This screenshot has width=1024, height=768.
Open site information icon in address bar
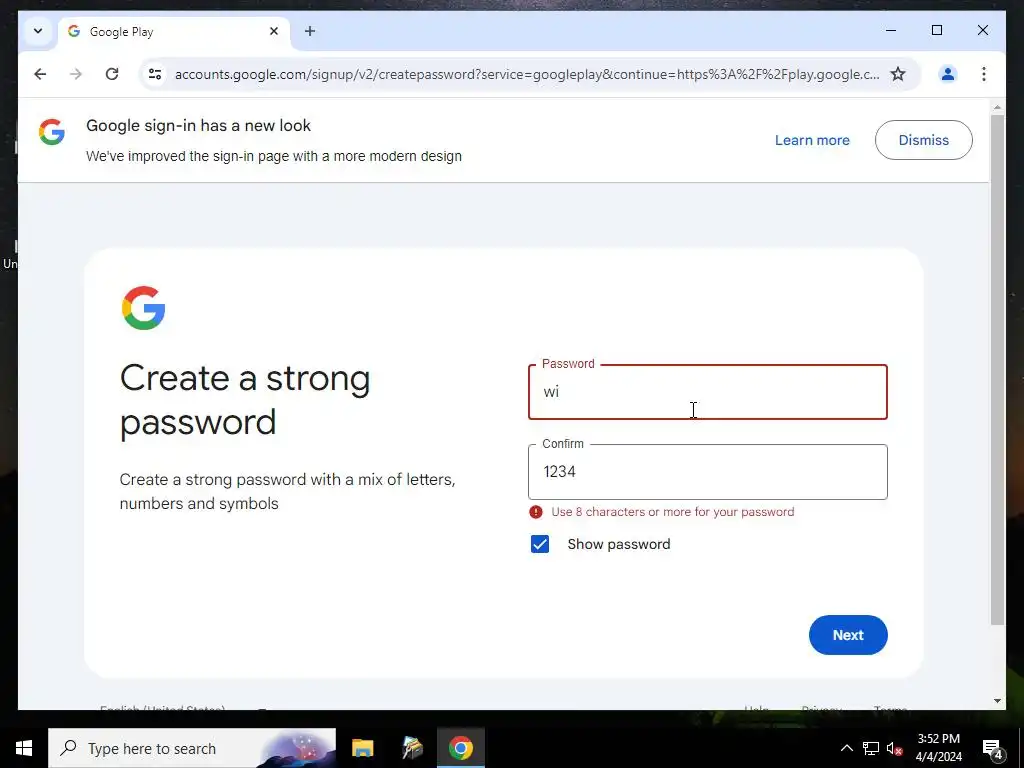click(155, 74)
